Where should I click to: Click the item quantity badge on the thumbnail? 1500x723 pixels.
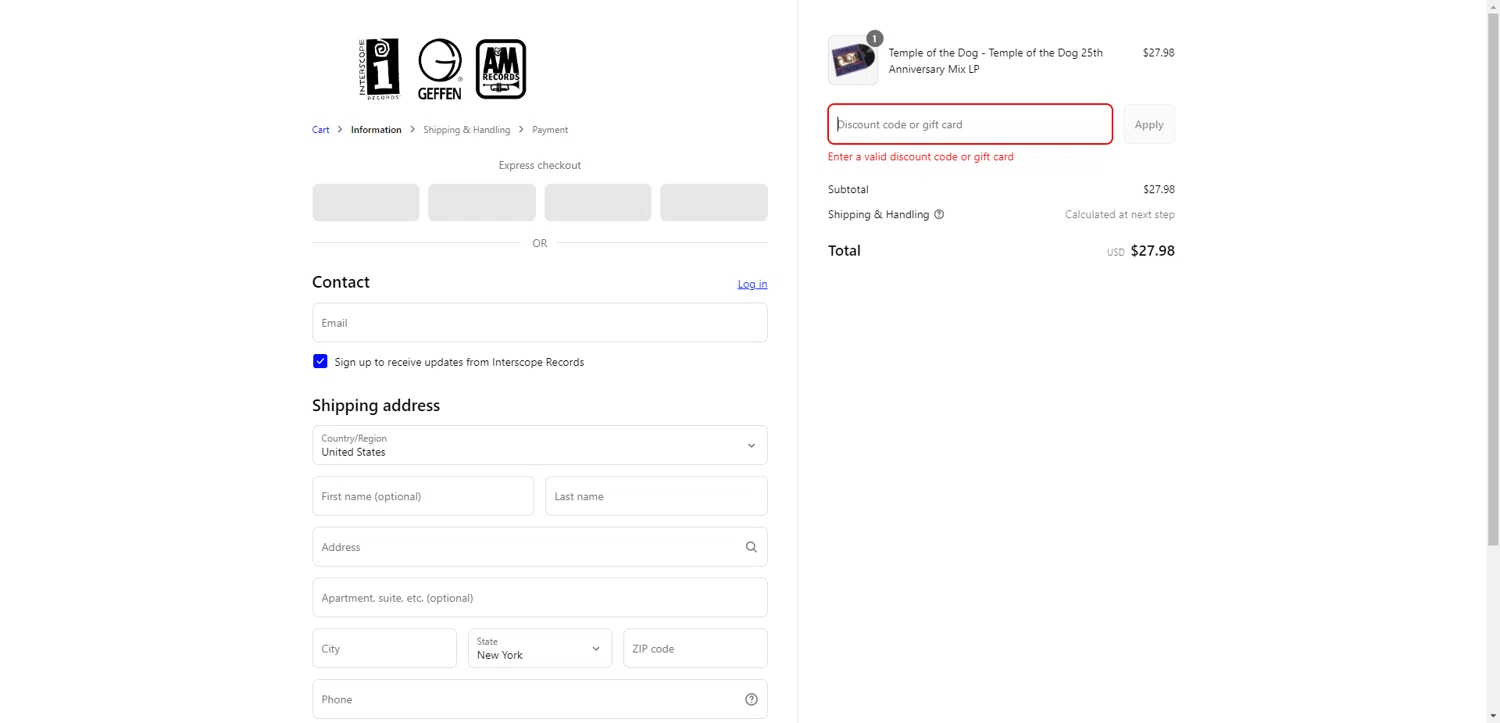coord(874,38)
